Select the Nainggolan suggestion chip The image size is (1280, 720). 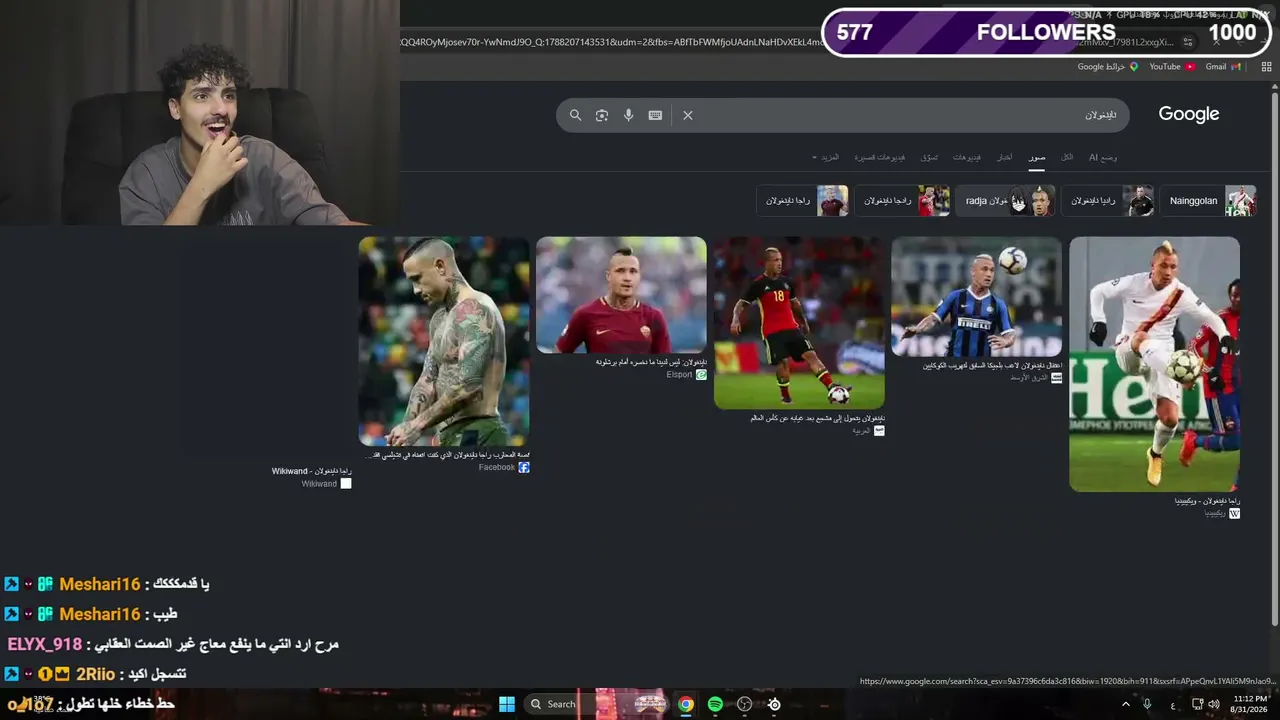pyautogui.click(x=1209, y=201)
